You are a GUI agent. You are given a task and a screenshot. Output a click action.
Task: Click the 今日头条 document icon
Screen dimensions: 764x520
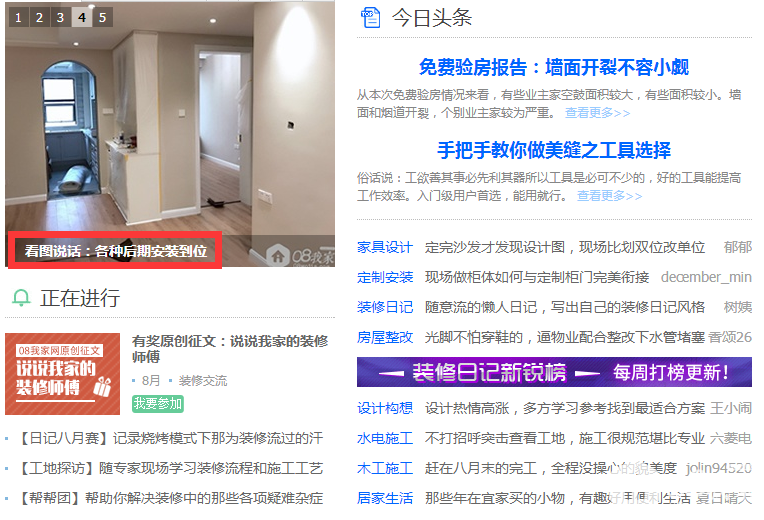click(x=370, y=18)
